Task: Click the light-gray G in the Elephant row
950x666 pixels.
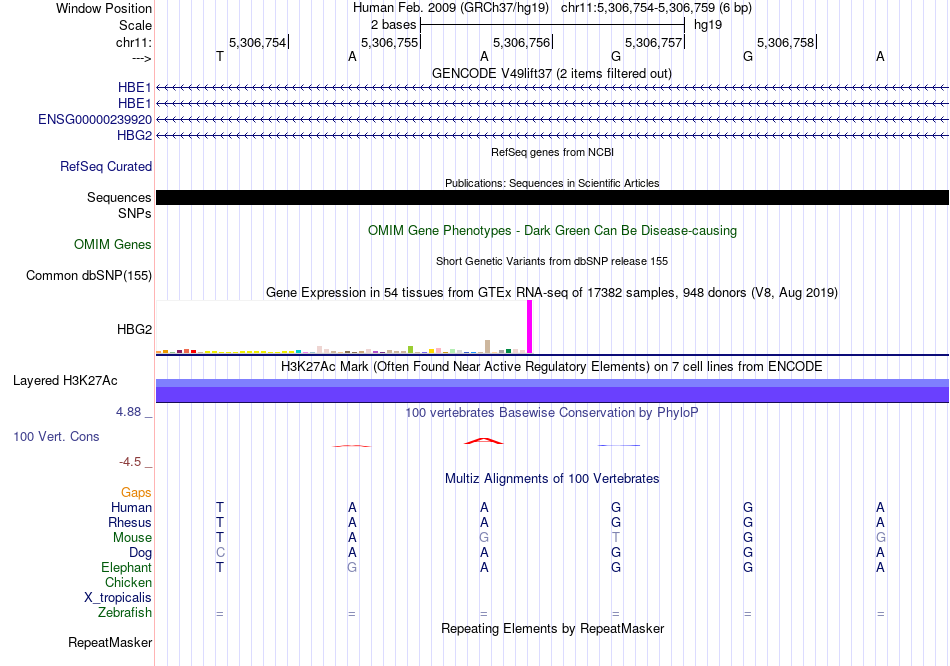Action: pyautogui.click(x=352, y=568)
